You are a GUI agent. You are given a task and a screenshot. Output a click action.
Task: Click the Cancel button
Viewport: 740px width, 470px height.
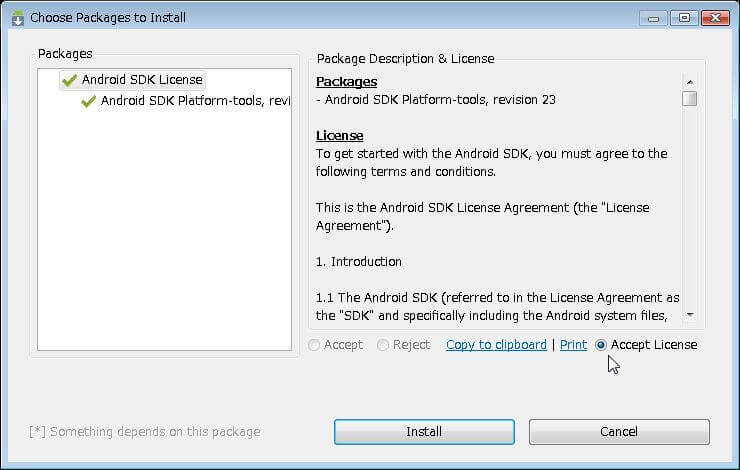pyautogui.click(x=619, y=432)
